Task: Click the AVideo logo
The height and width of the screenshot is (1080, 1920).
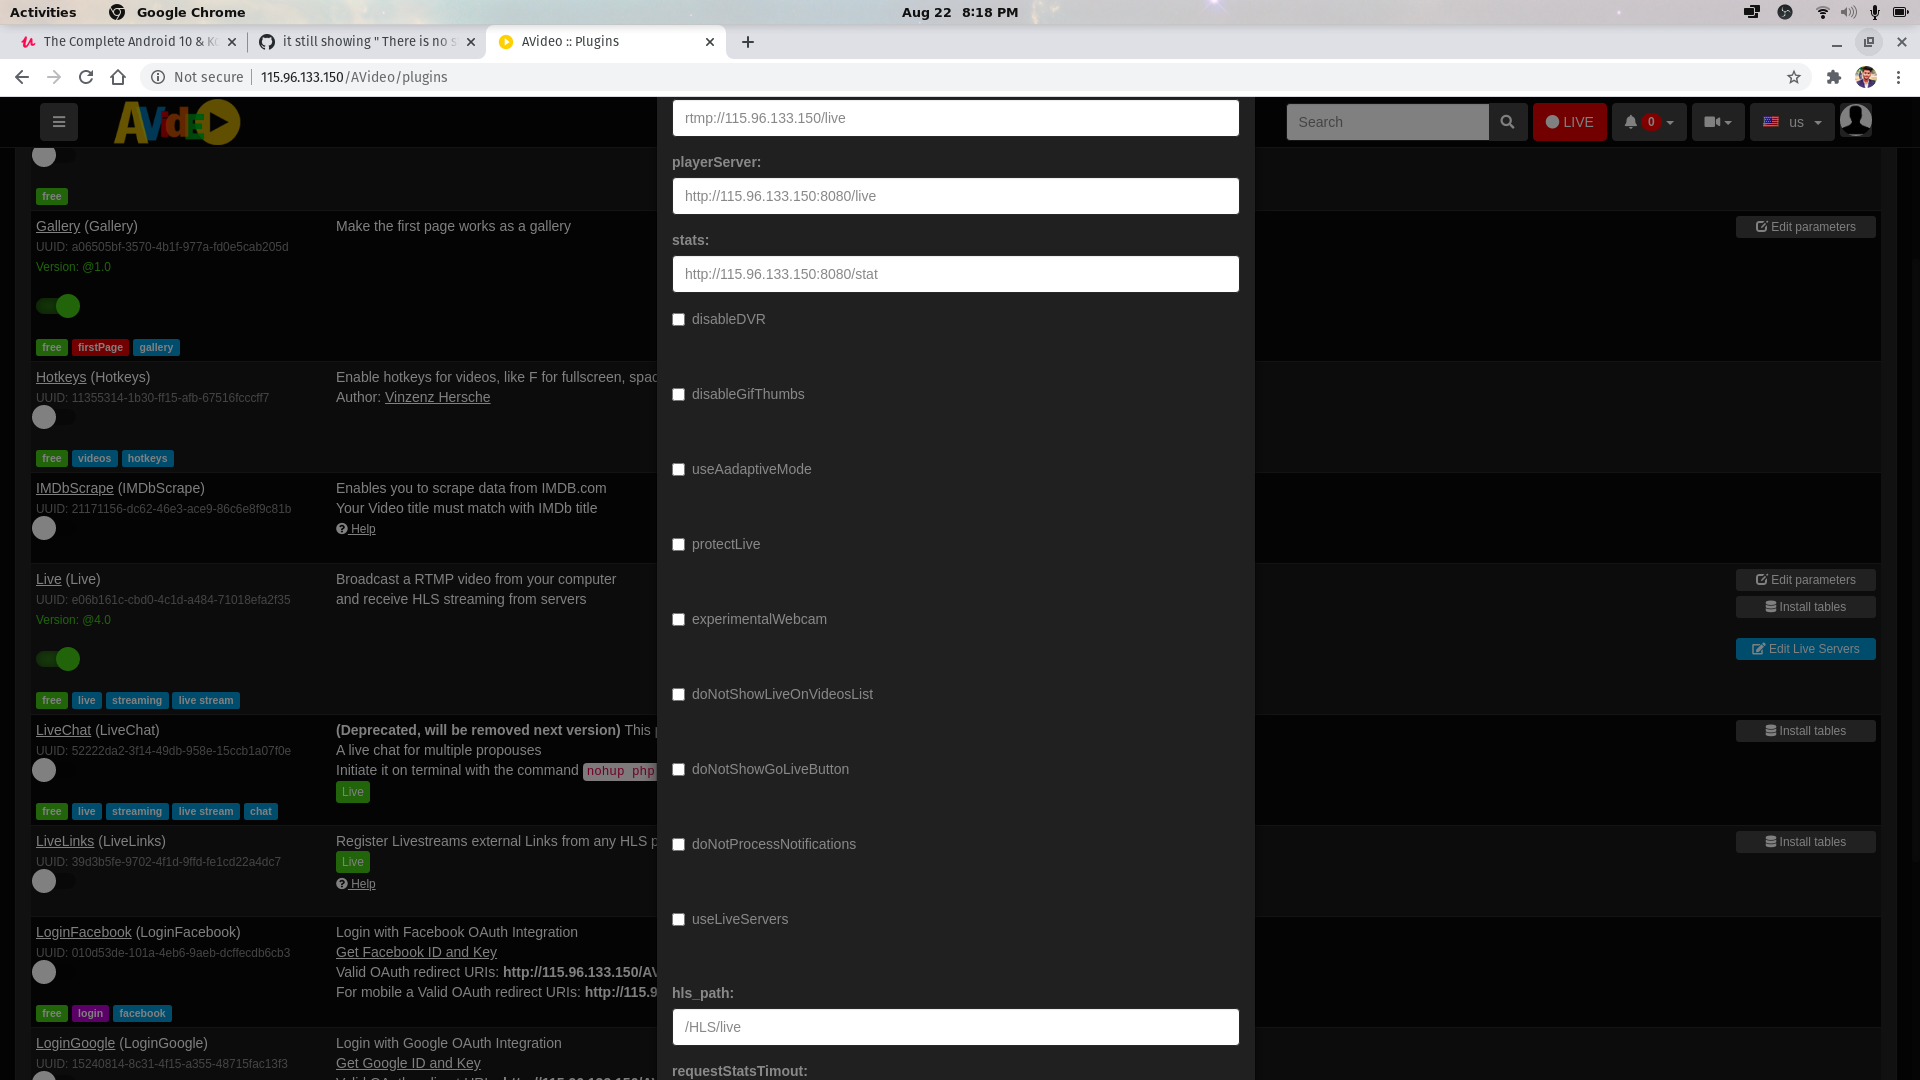Action: pyautogui.click(x=176, y=121)
